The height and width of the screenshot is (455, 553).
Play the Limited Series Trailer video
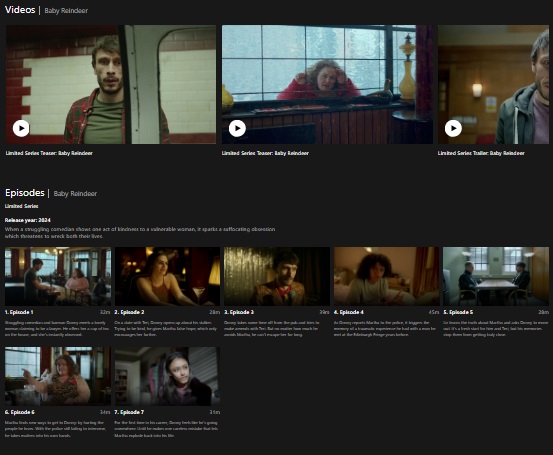coord(453,128)
